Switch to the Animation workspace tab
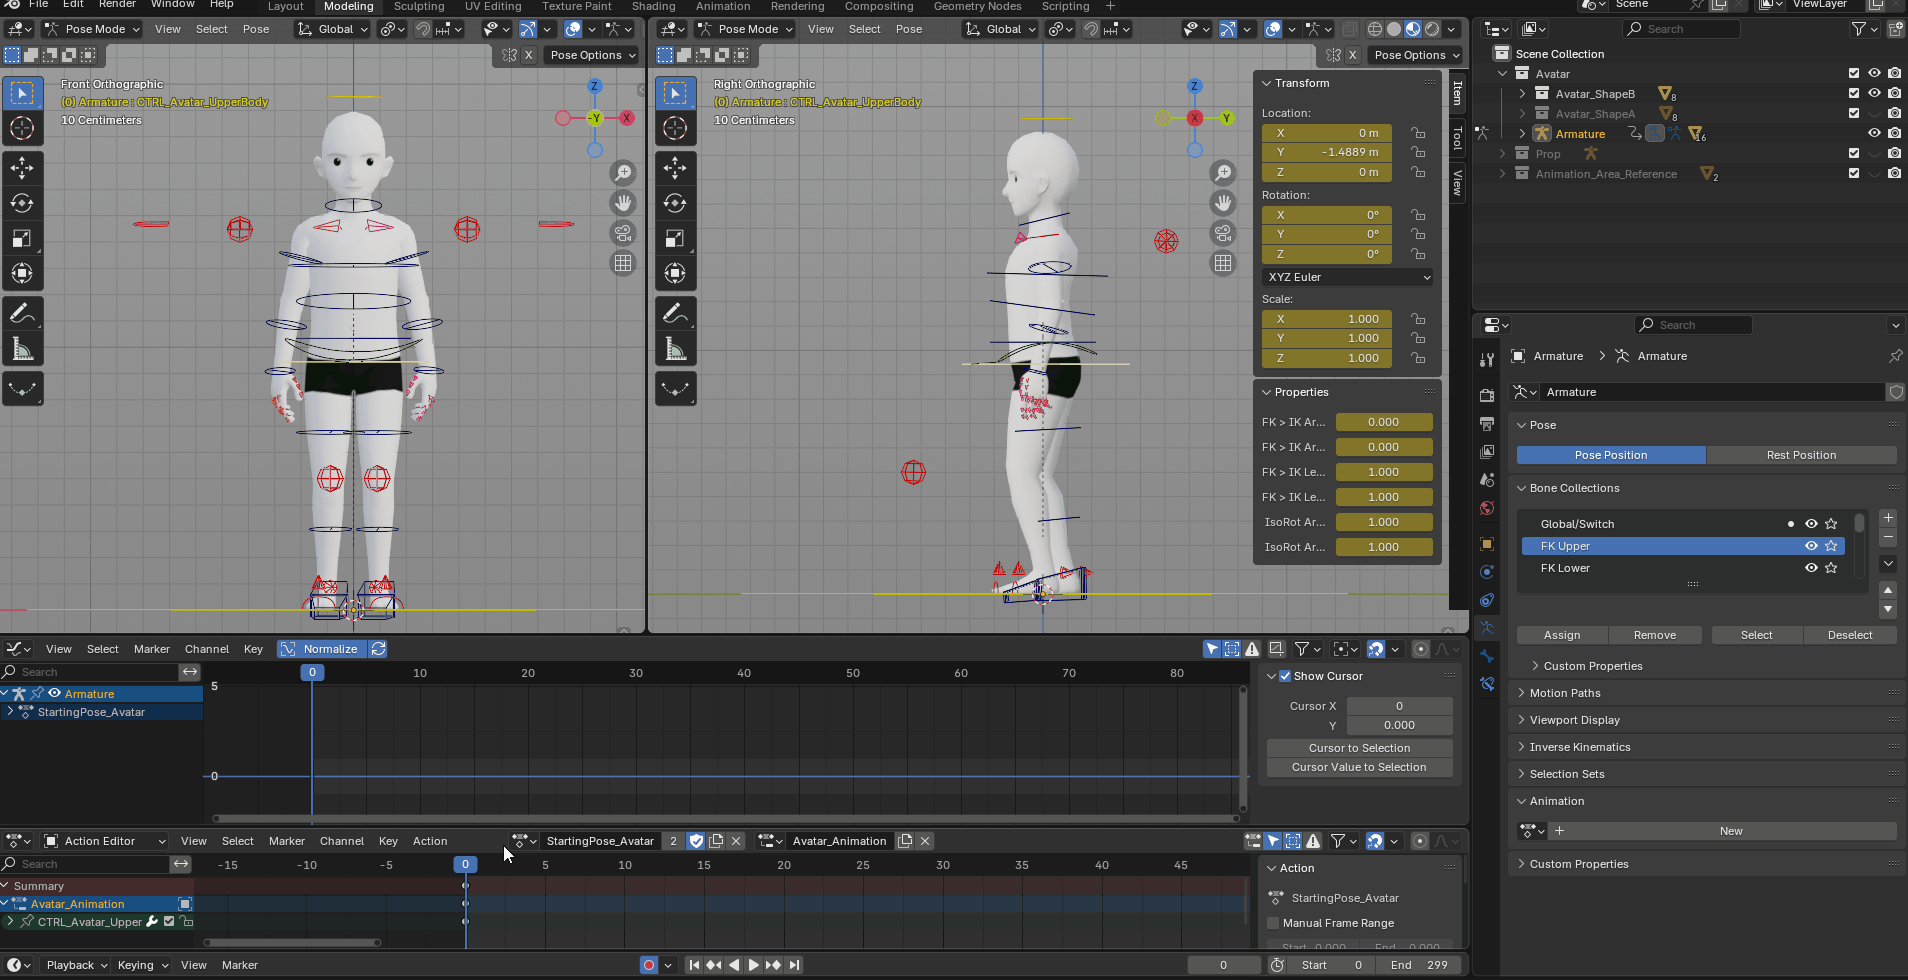 722,6
